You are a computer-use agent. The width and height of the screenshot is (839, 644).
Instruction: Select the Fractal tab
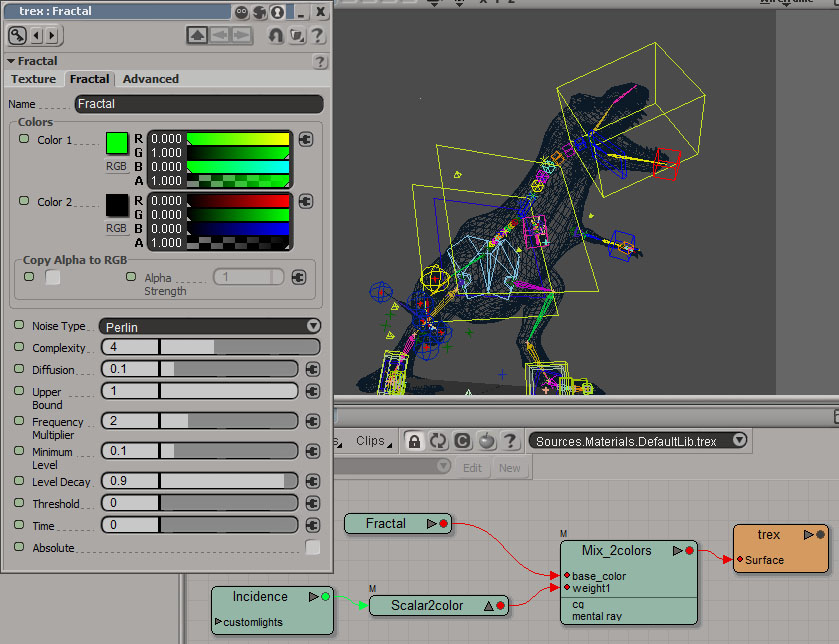click(x=89, y=79)
